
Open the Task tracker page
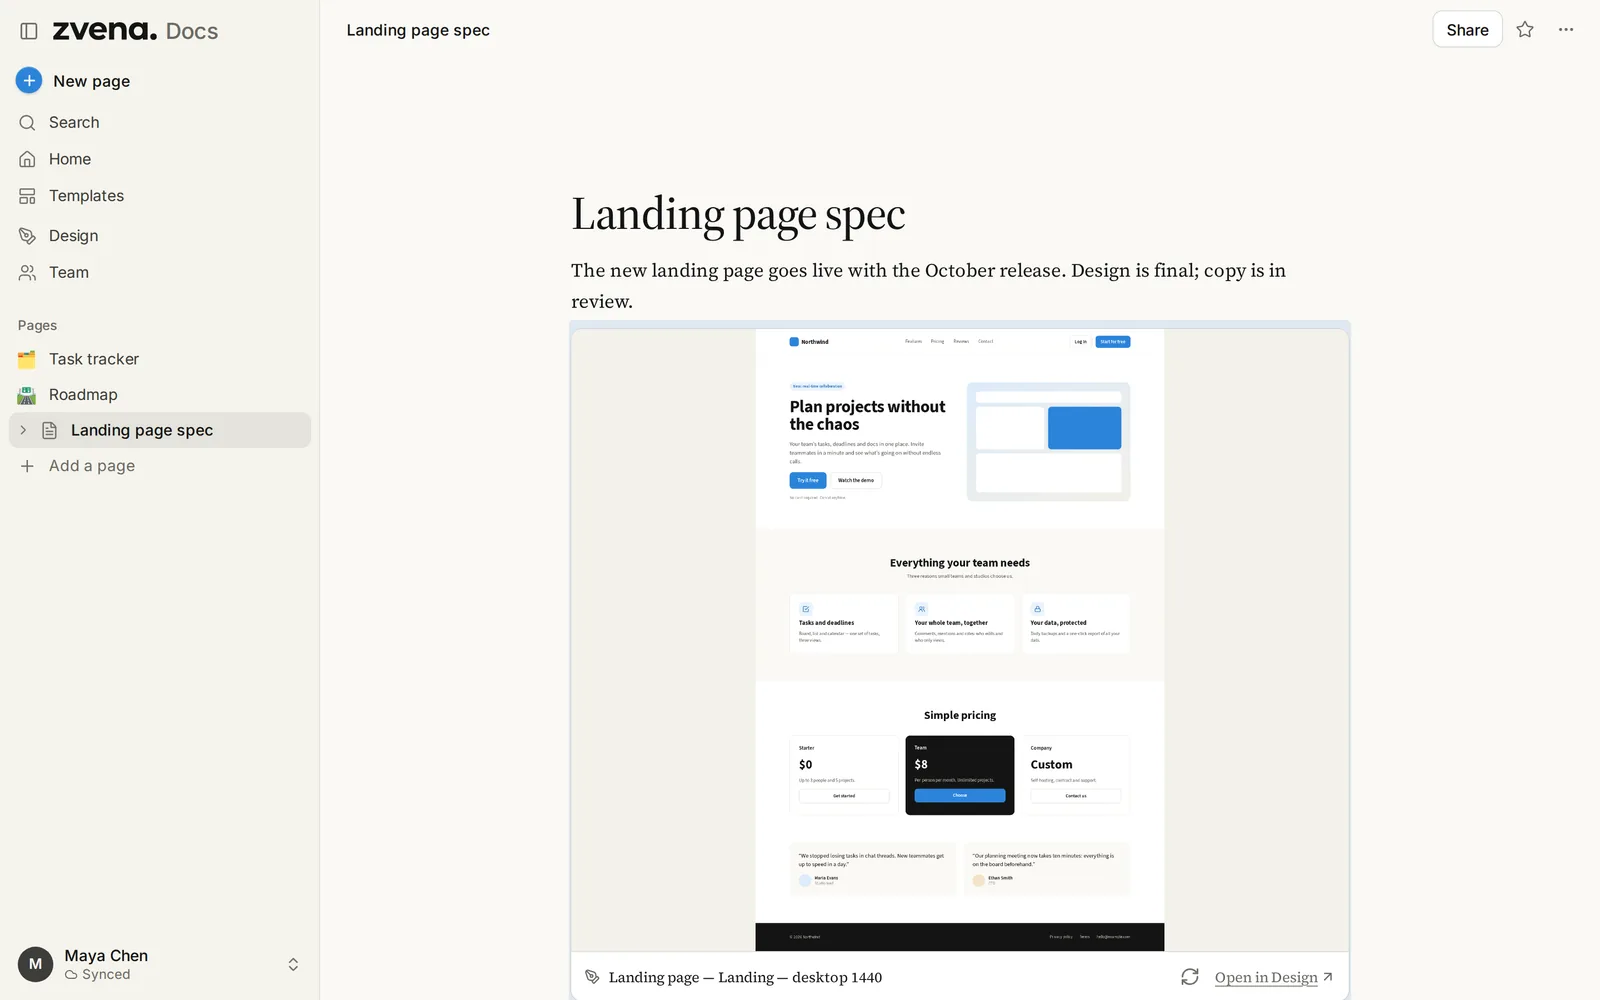[x=160, y=359]
